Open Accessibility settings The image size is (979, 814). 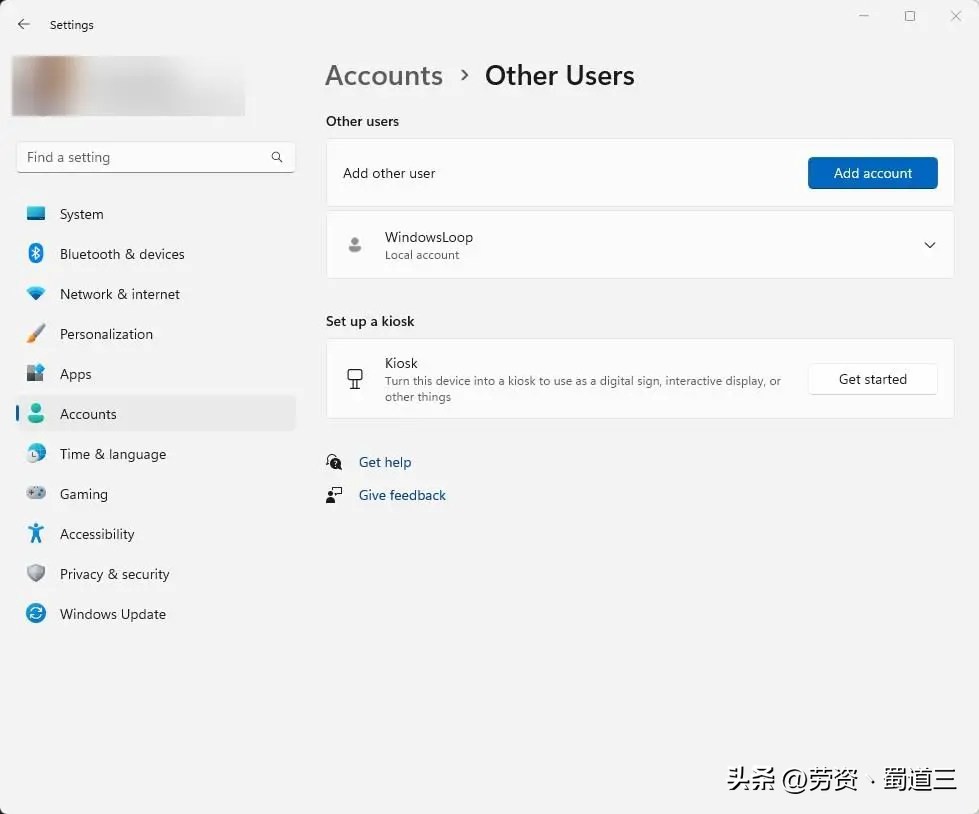(36, 534)
